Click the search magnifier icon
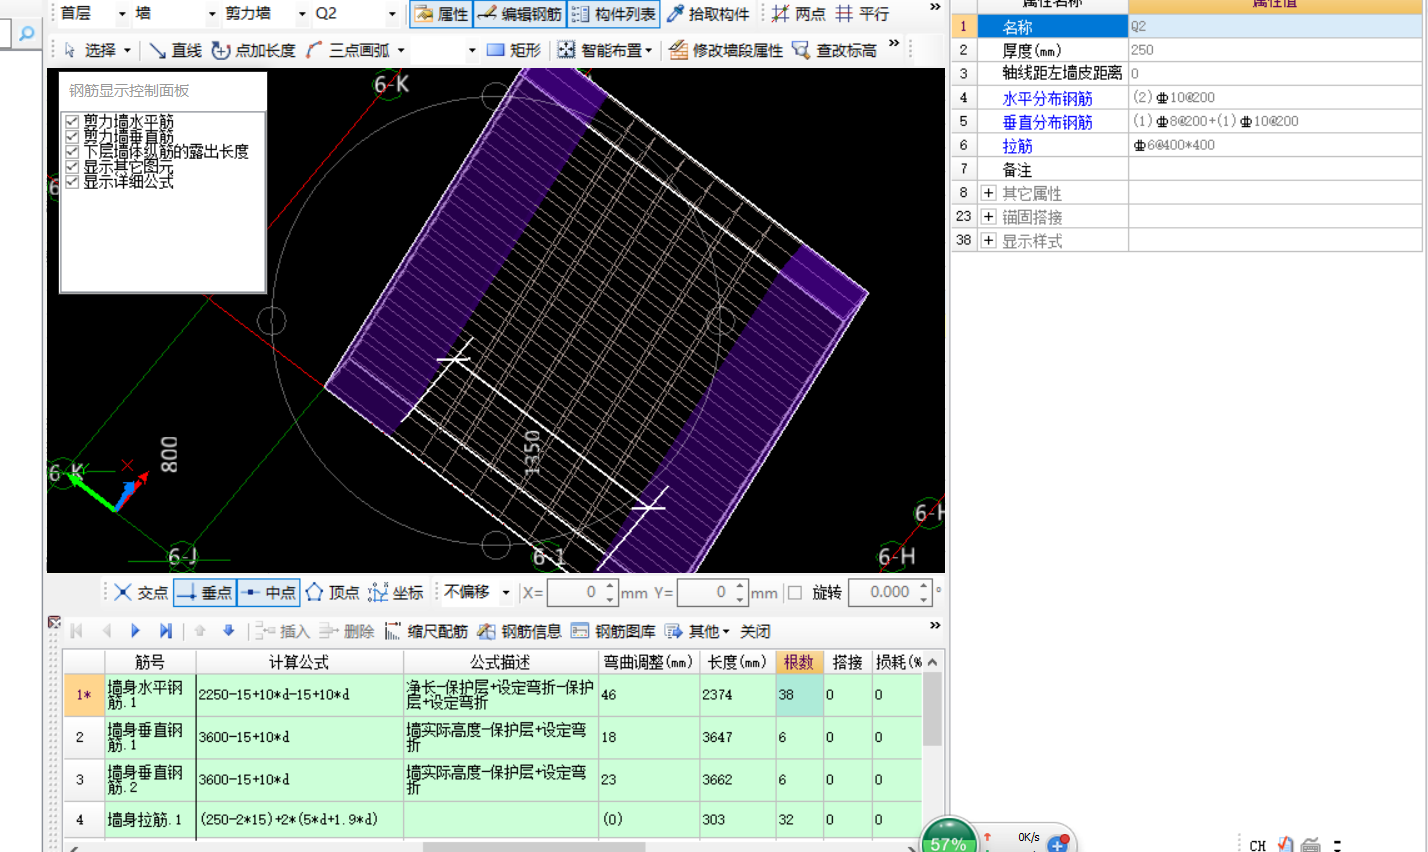 27,34
